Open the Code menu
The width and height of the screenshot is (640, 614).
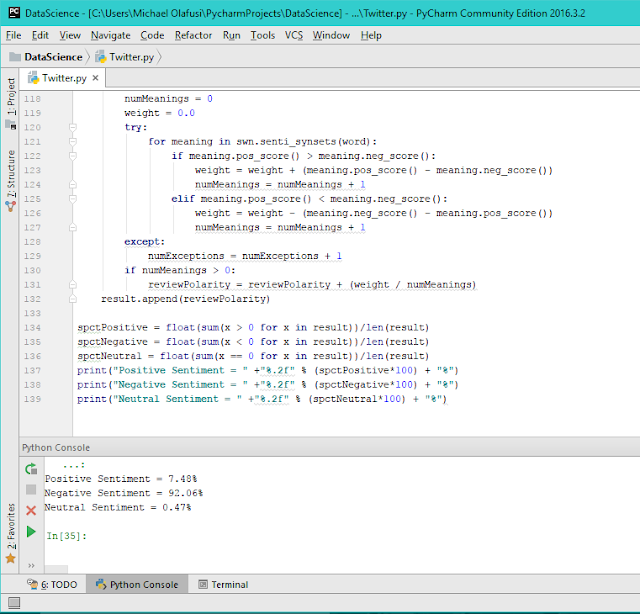pos(152,36)
